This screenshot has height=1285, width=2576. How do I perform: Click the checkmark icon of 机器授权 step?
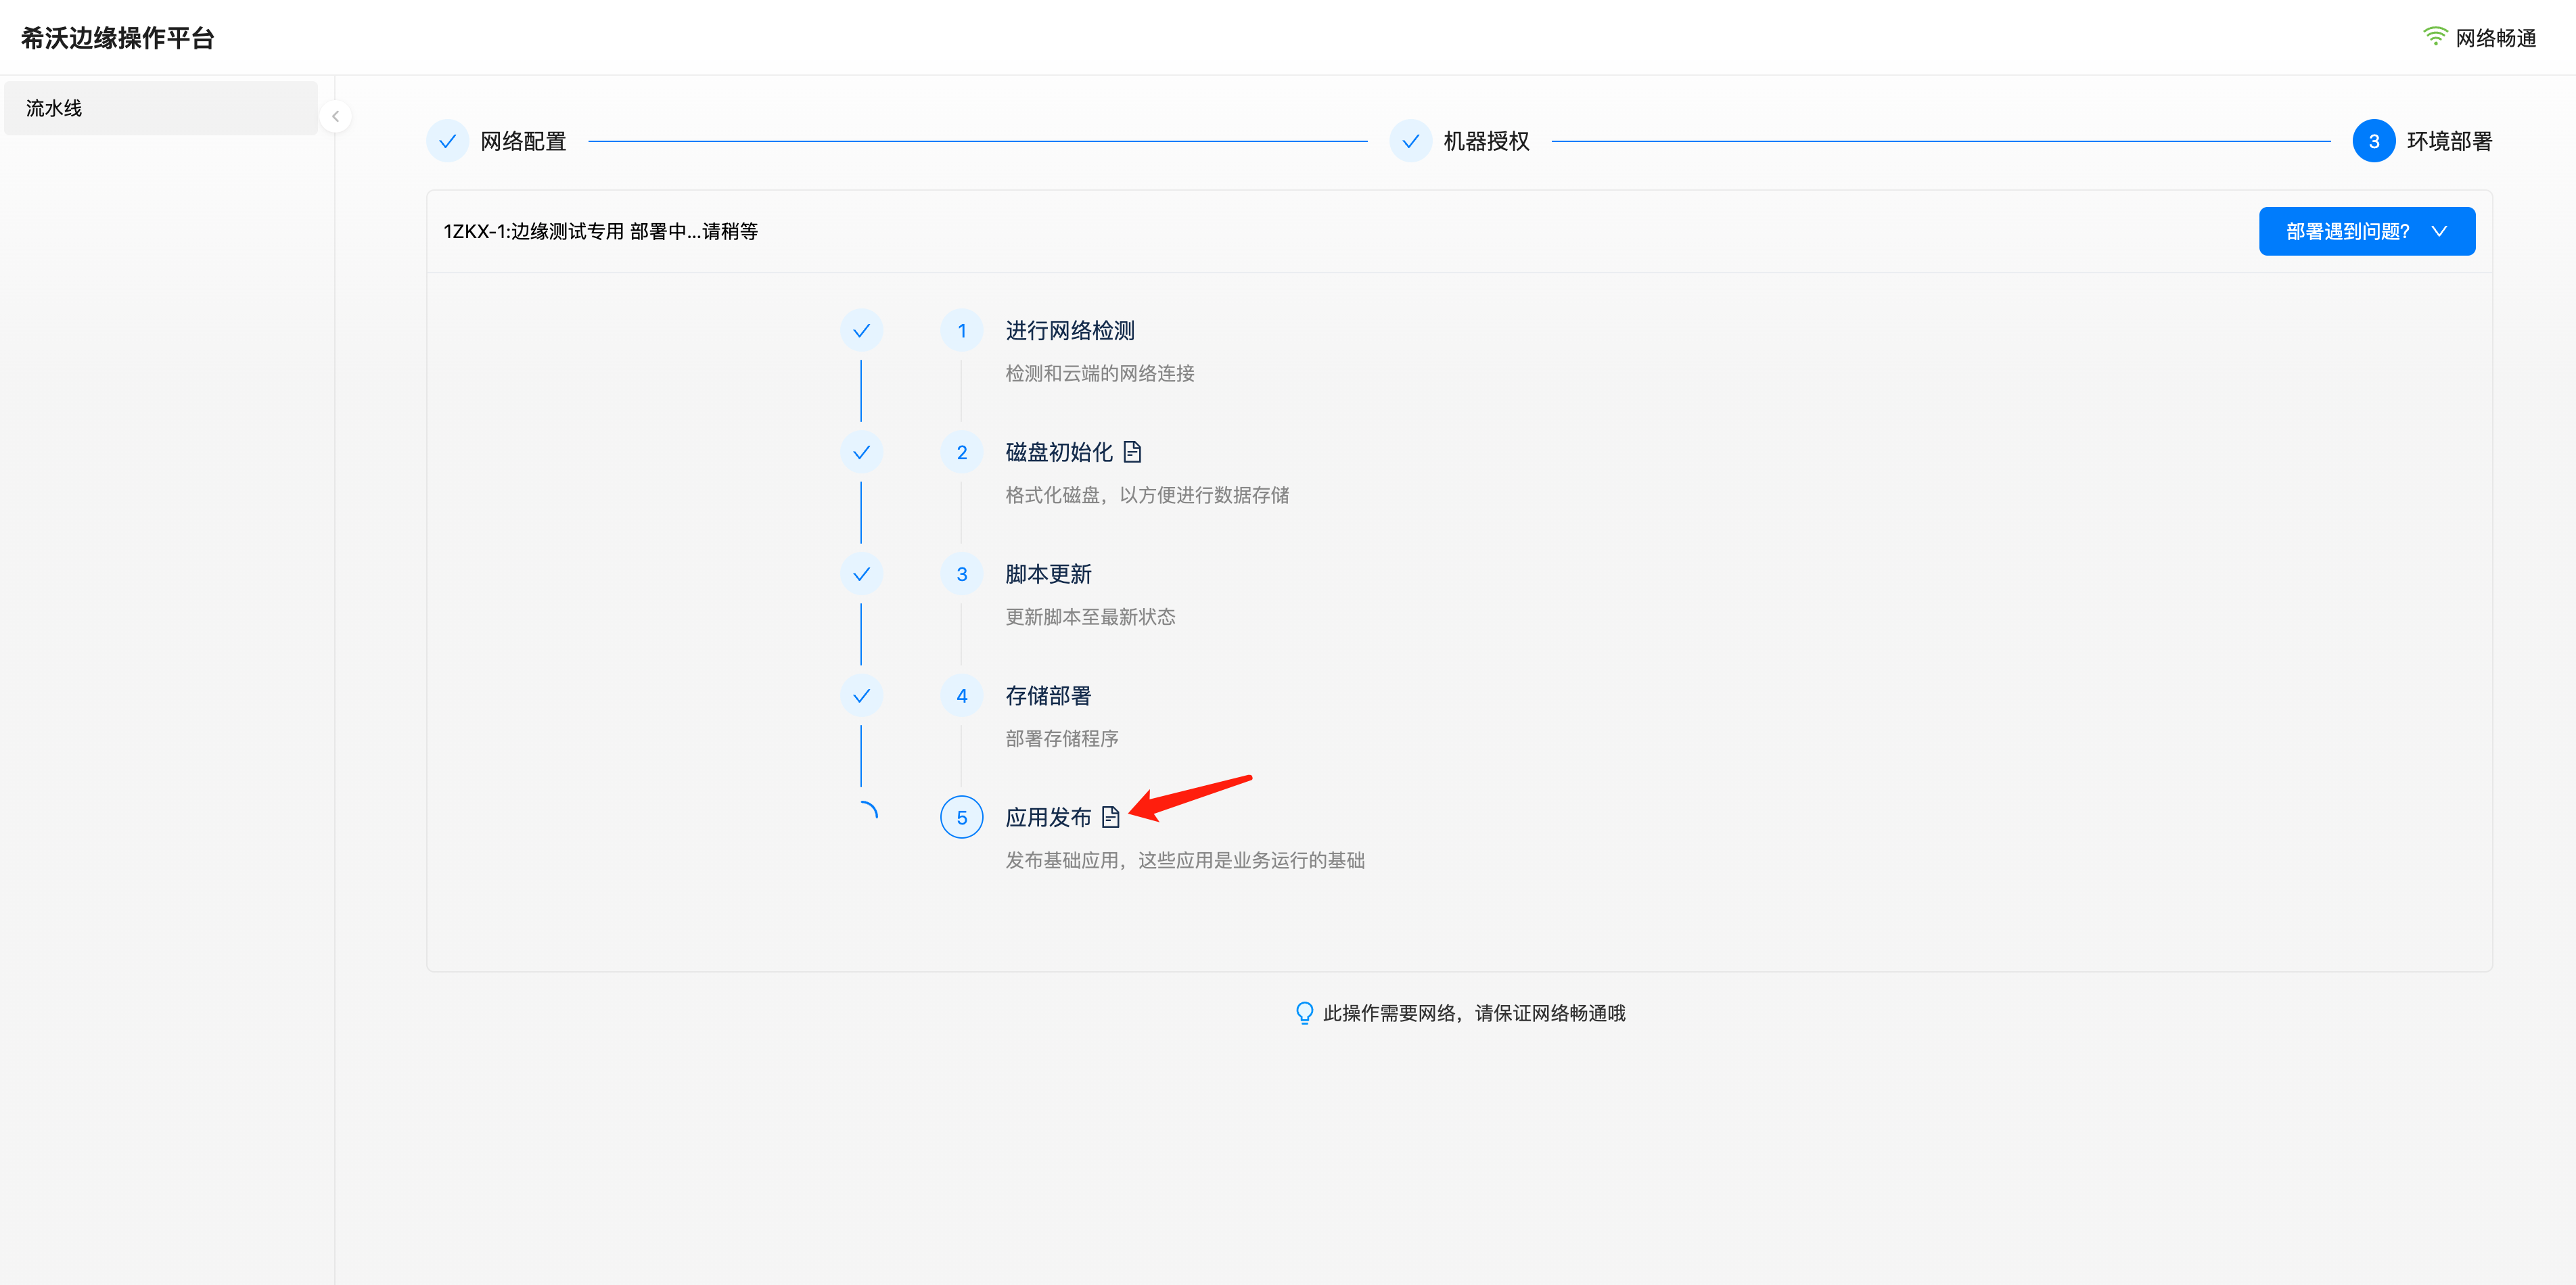pyautogui.click(x=1410, y=141)
